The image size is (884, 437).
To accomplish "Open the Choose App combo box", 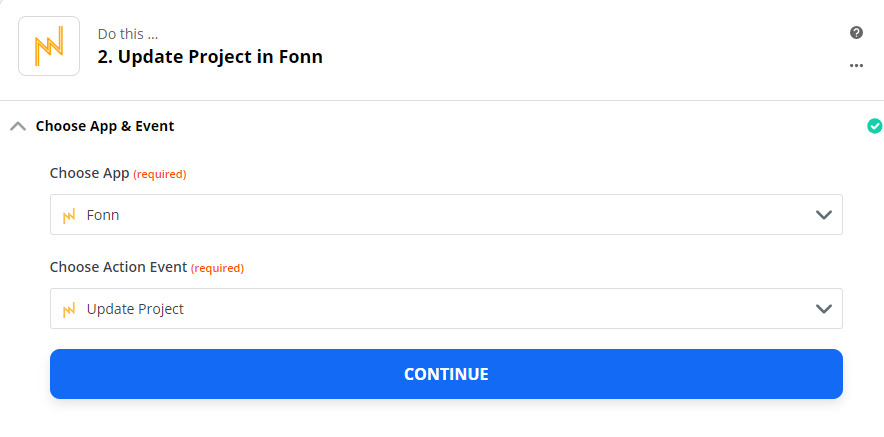I will [446, 214].
